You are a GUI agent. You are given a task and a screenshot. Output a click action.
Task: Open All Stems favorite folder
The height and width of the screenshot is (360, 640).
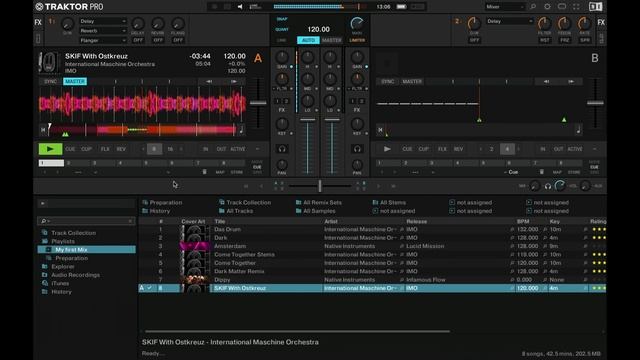point(389,202)
